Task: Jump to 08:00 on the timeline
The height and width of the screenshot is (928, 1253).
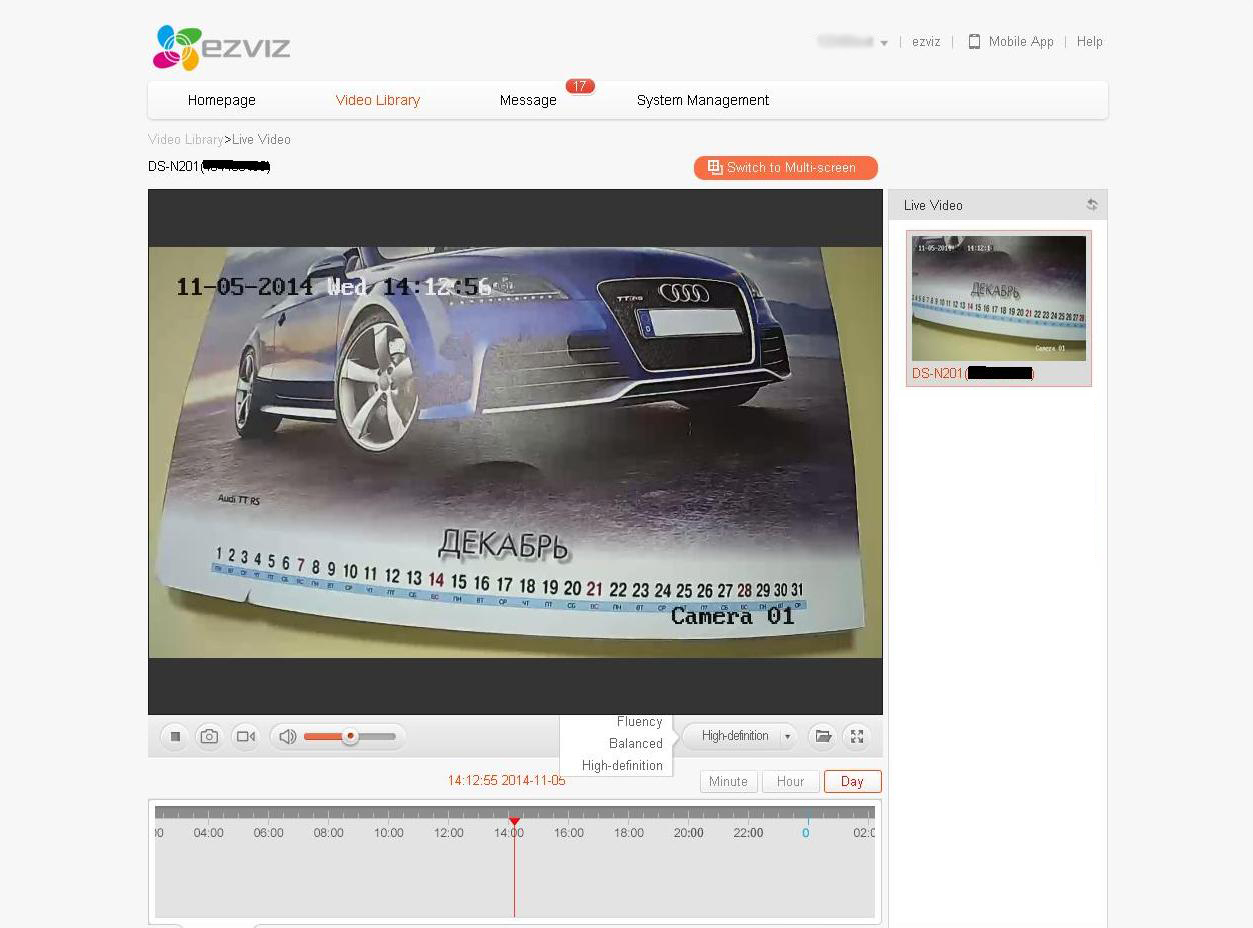Action: tap(328, 833)
